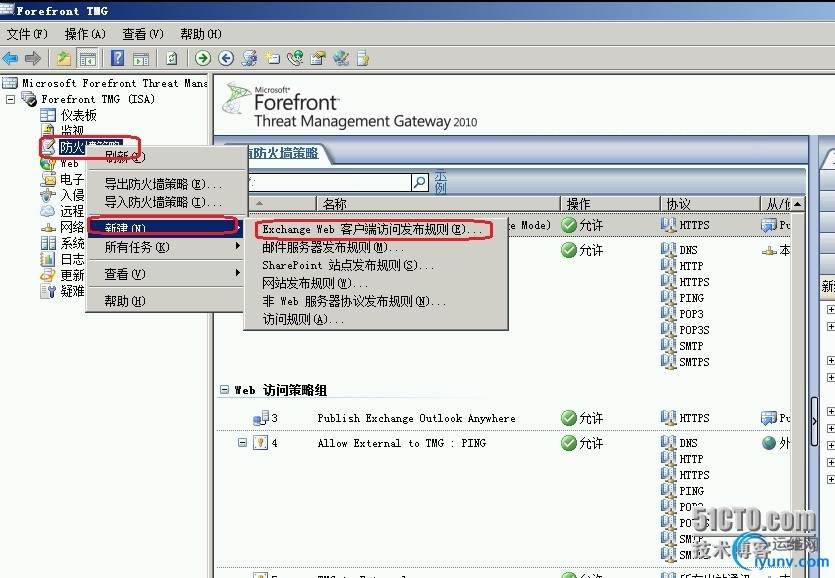Open the 查看(V) menu in menu bar

pyautogui.click(x=143, y=34)
